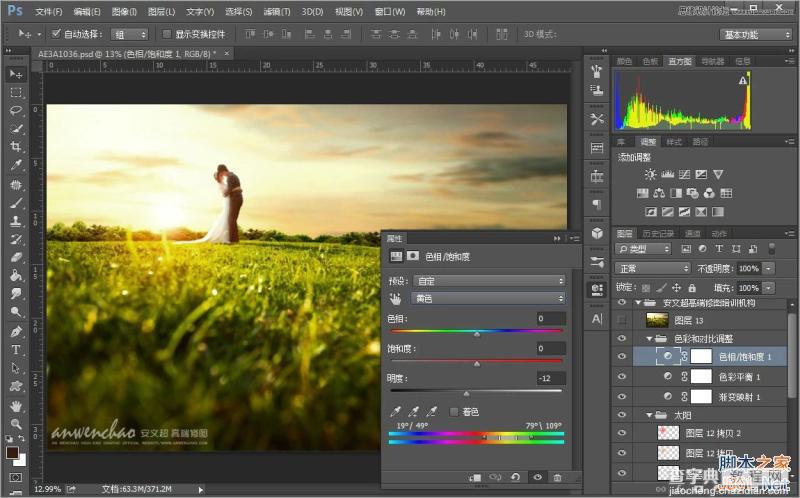
Task: Hide the 色彩平衡 1 layer
Action: click(621, 377)
